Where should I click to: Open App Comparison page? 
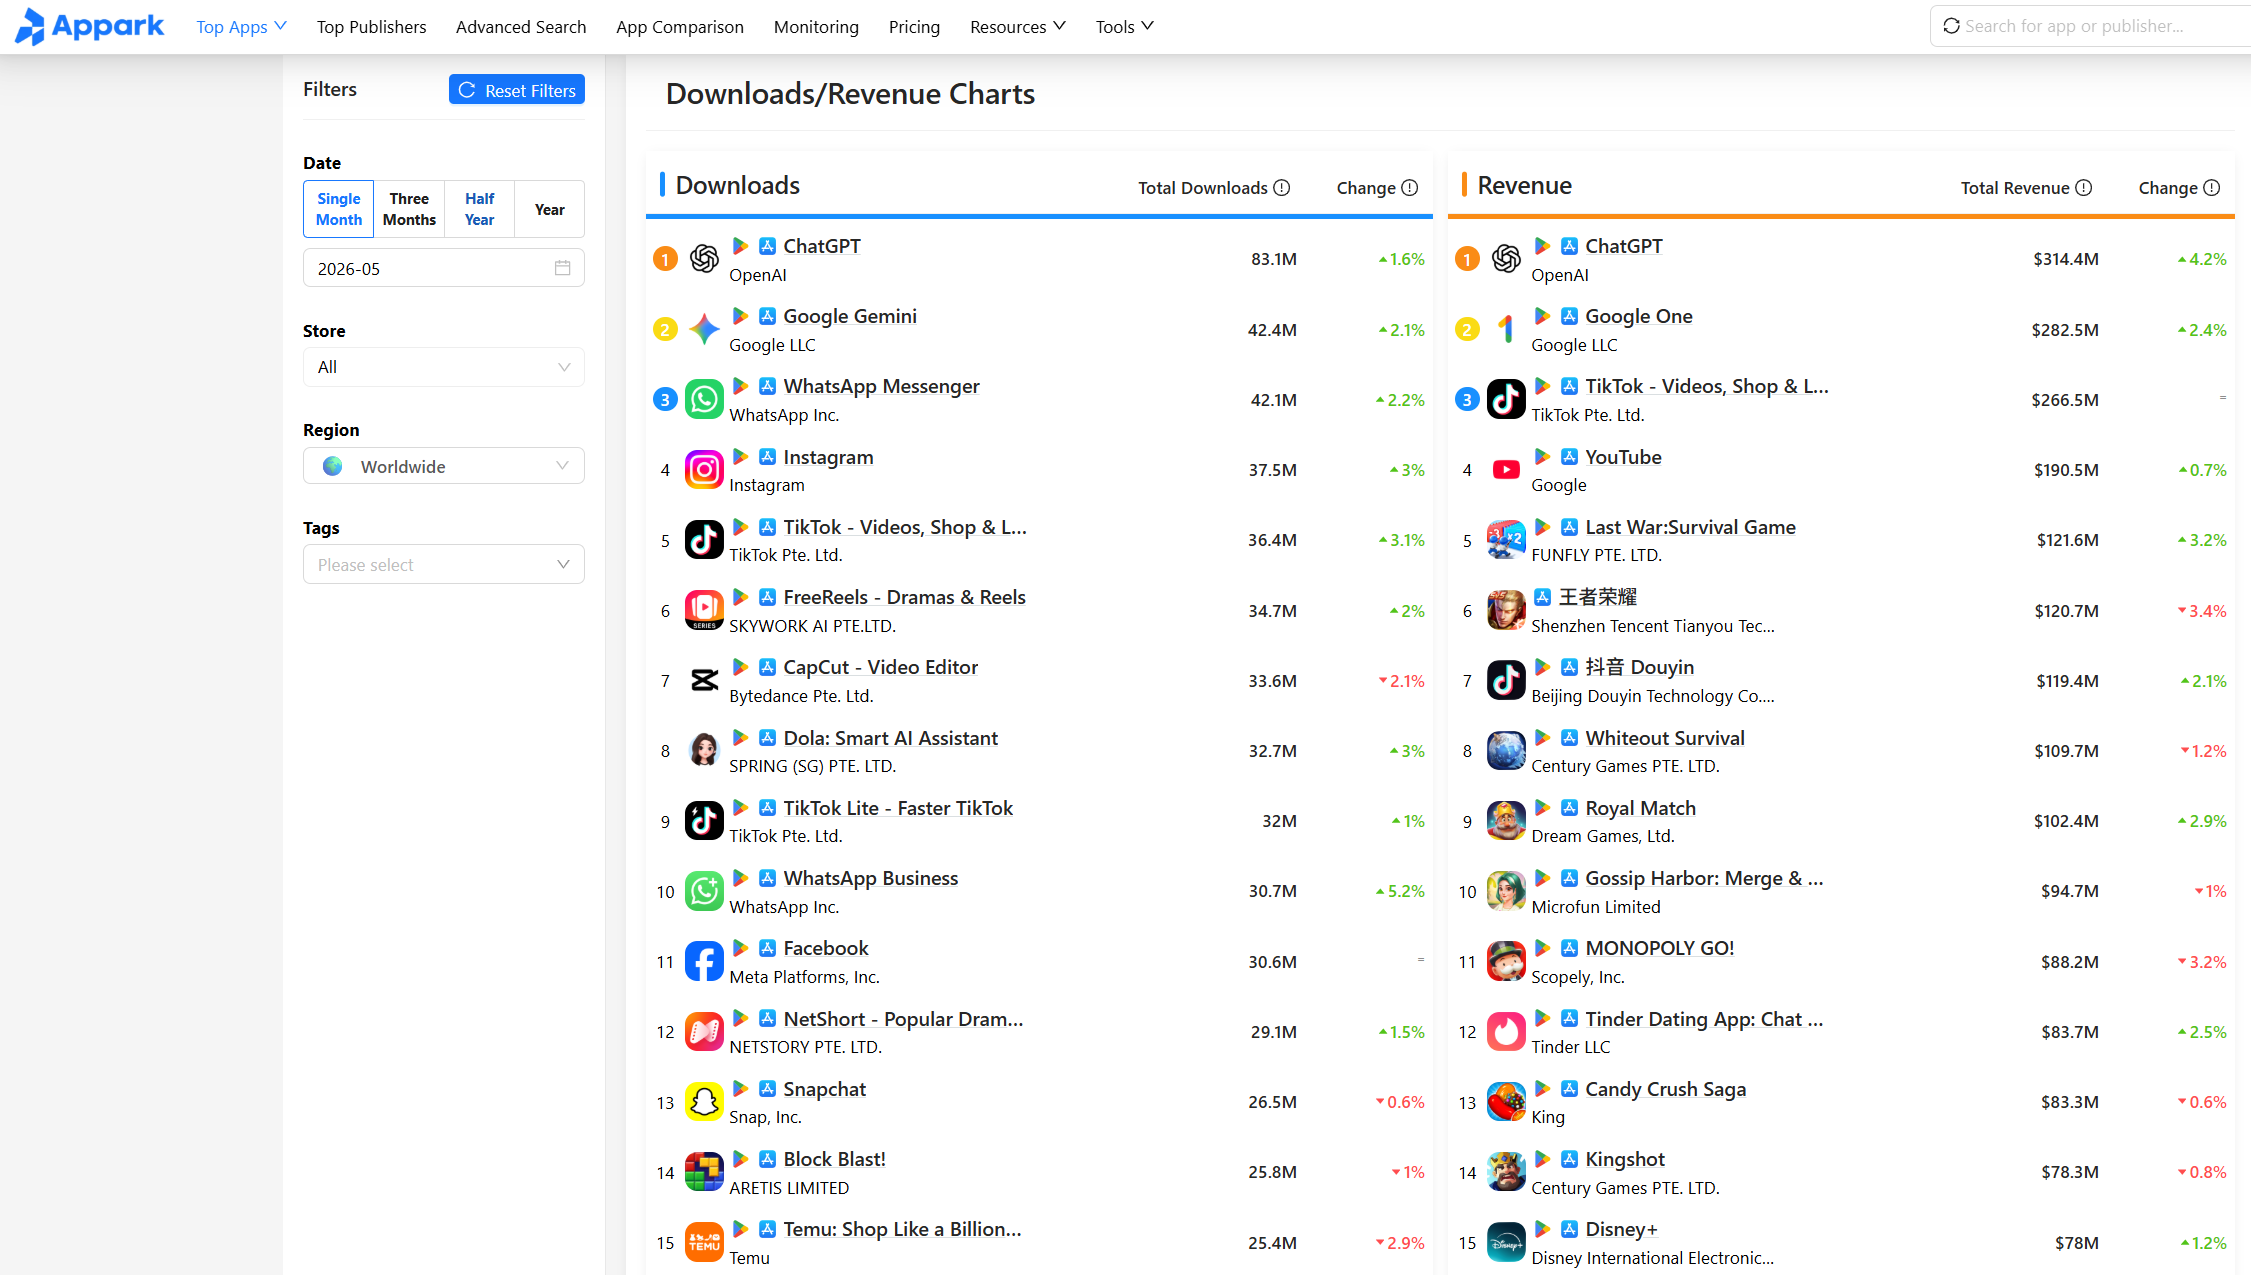(680, 27)
